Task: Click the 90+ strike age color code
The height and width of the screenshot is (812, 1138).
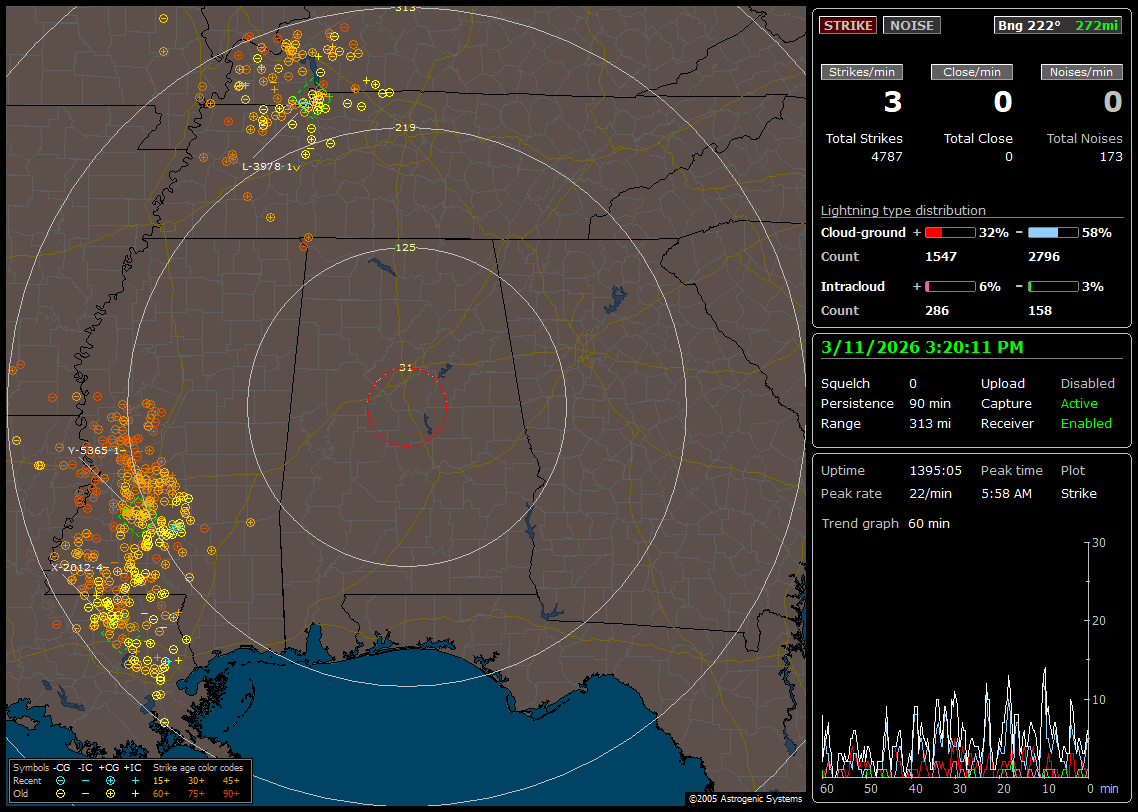Action: (231, 793)
